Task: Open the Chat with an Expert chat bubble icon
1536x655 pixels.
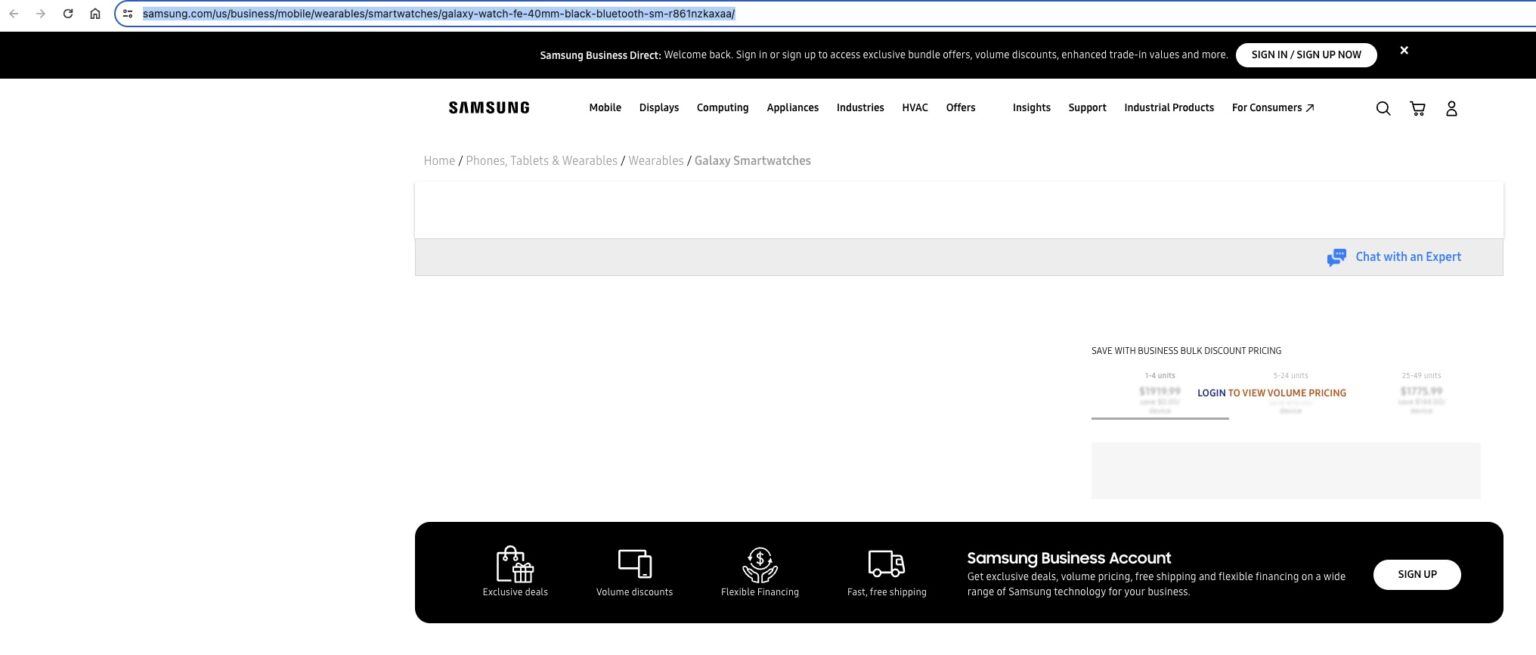Action: click(1336, 256)
